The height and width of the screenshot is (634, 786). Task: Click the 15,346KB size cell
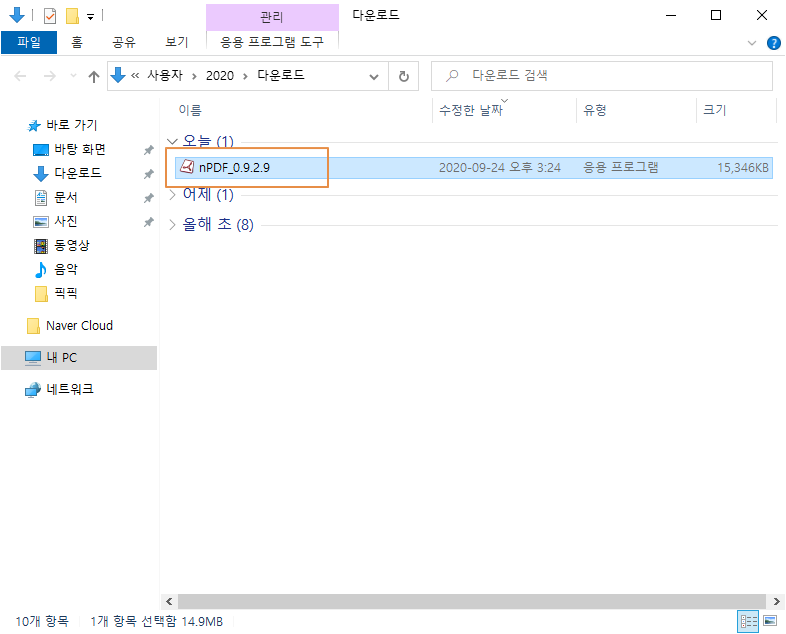(x=742, y=167)
